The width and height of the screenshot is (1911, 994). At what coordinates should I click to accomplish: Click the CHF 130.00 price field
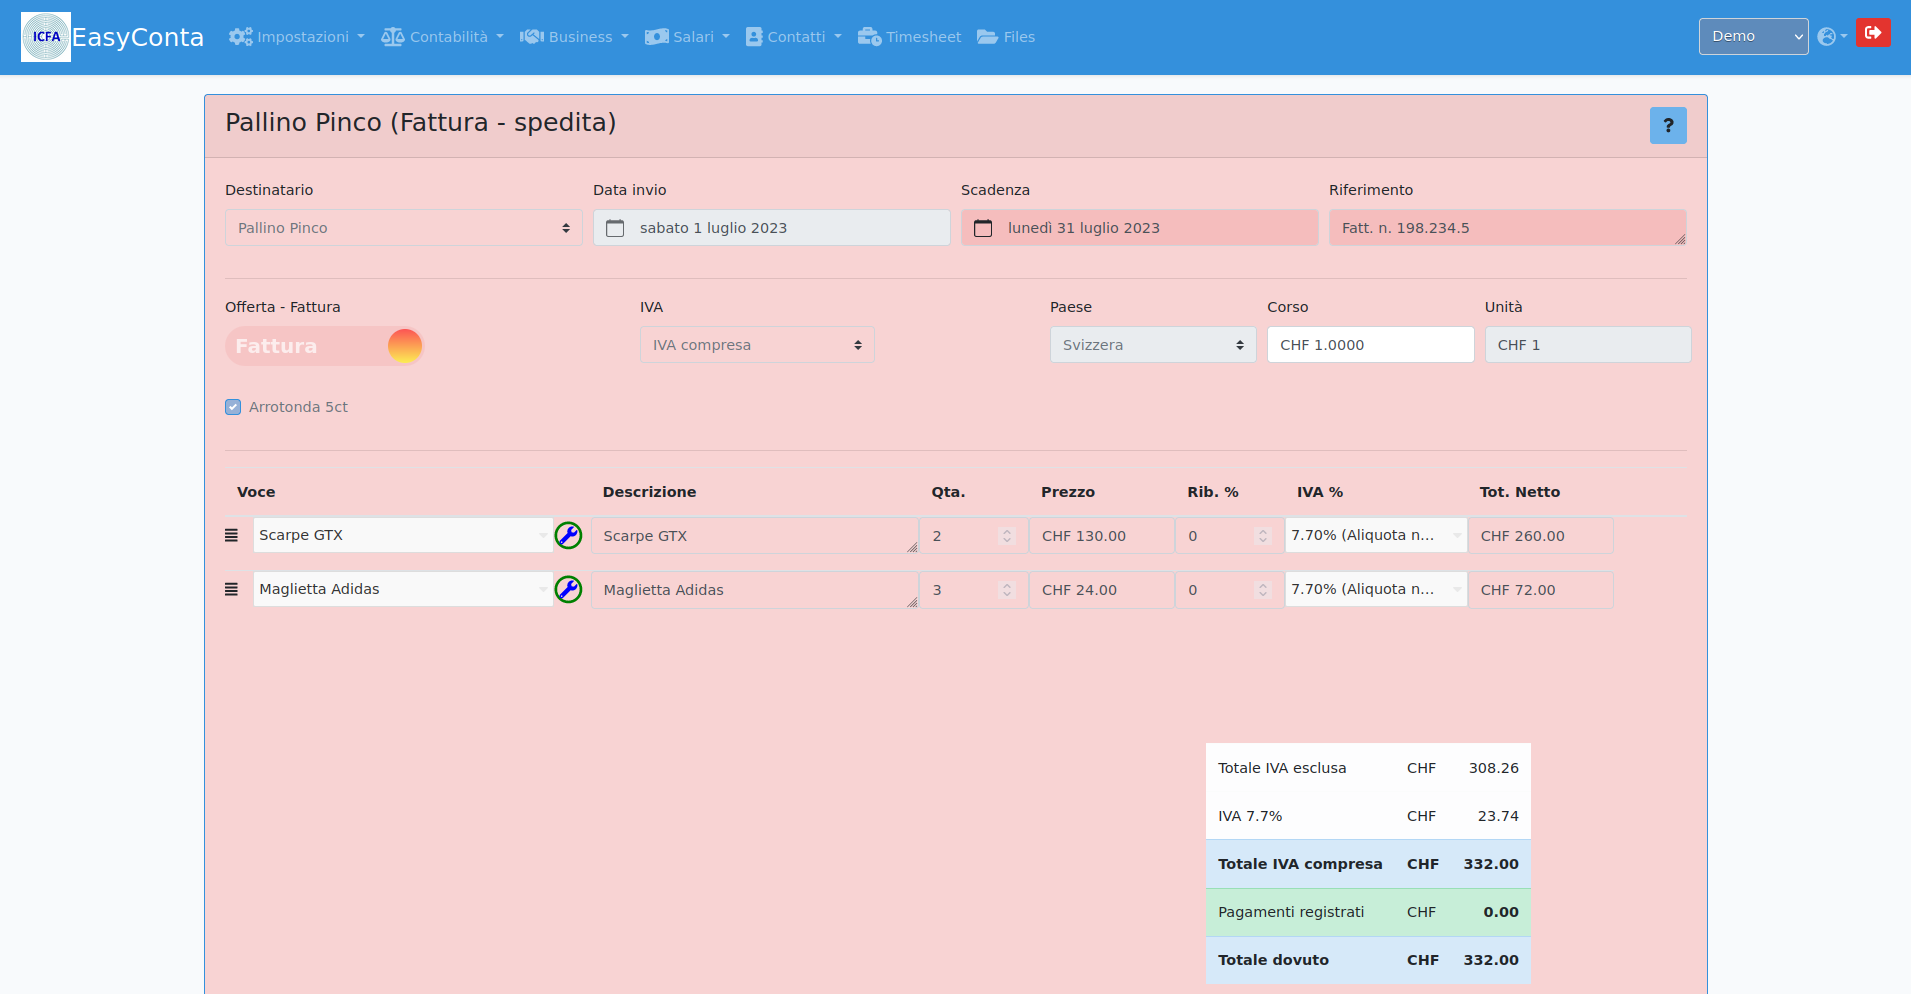1101,536
